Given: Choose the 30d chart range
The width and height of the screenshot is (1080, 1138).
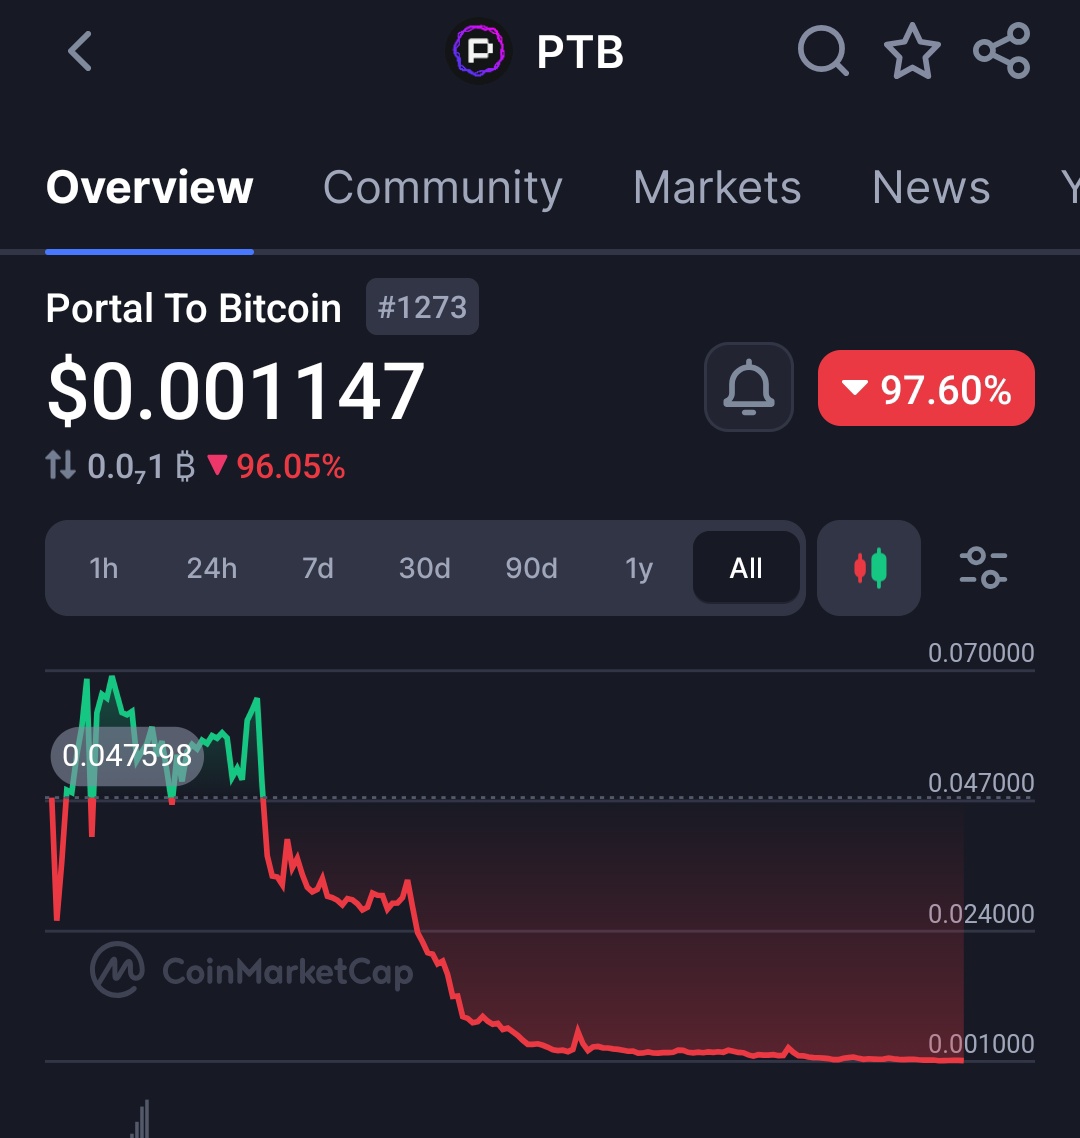Looking at the screenshot, I should (x=425, y=568).
